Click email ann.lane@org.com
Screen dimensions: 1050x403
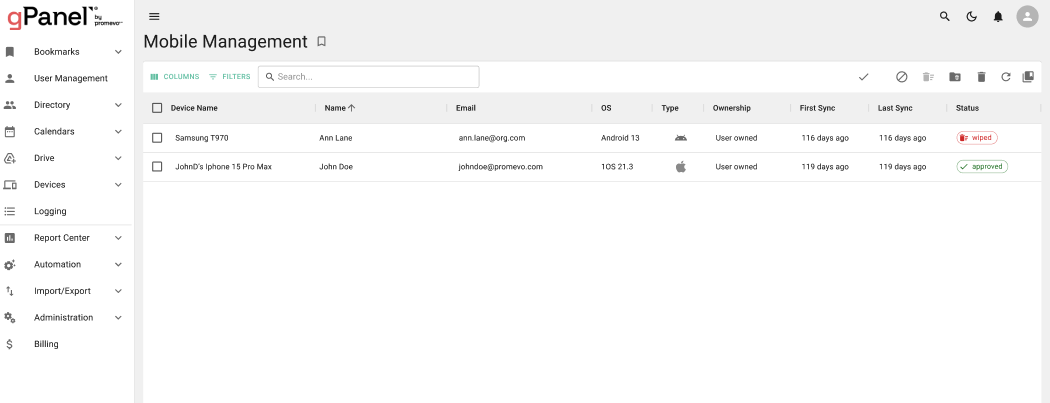(x=492, y=138)
